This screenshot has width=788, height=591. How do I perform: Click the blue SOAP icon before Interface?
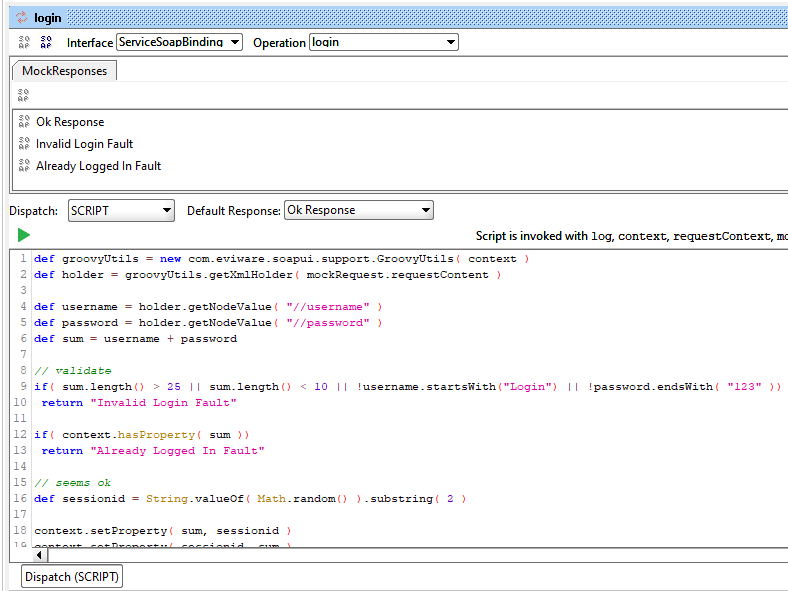[x=46, y=42]
